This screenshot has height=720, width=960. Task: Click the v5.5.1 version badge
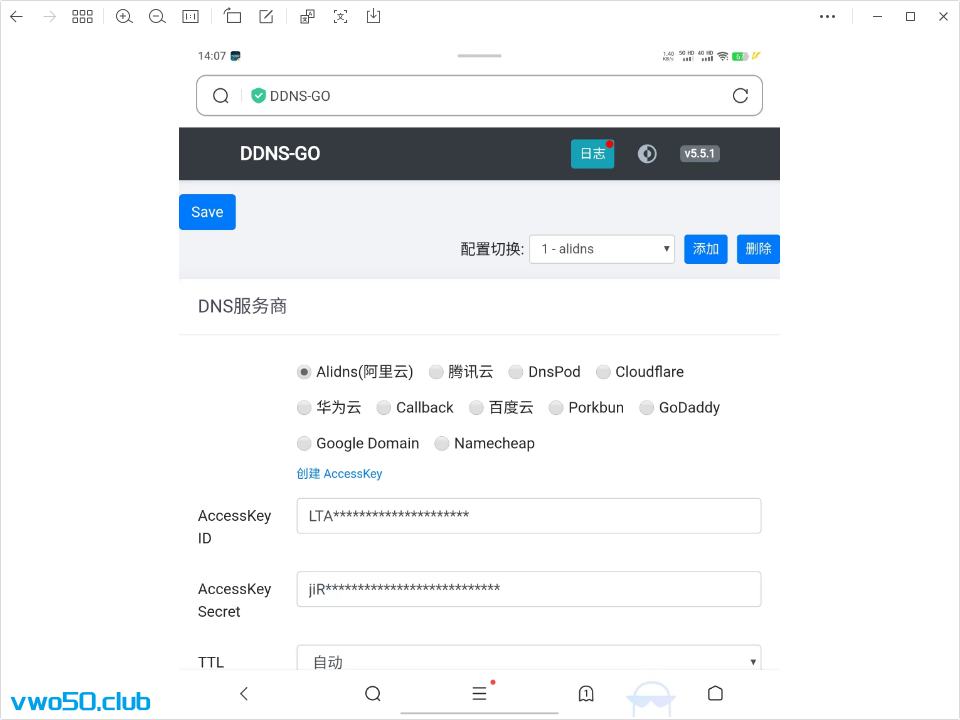700,154
